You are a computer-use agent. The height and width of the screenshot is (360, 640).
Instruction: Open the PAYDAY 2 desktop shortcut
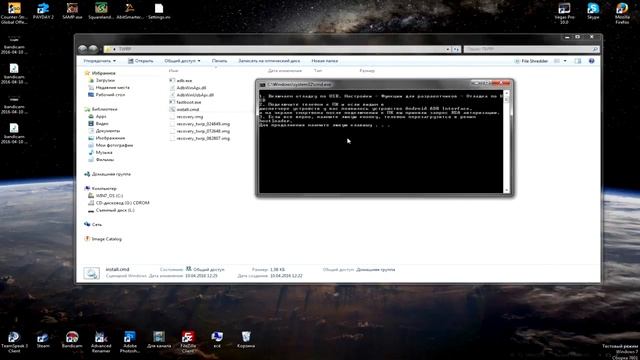(43, 11)
